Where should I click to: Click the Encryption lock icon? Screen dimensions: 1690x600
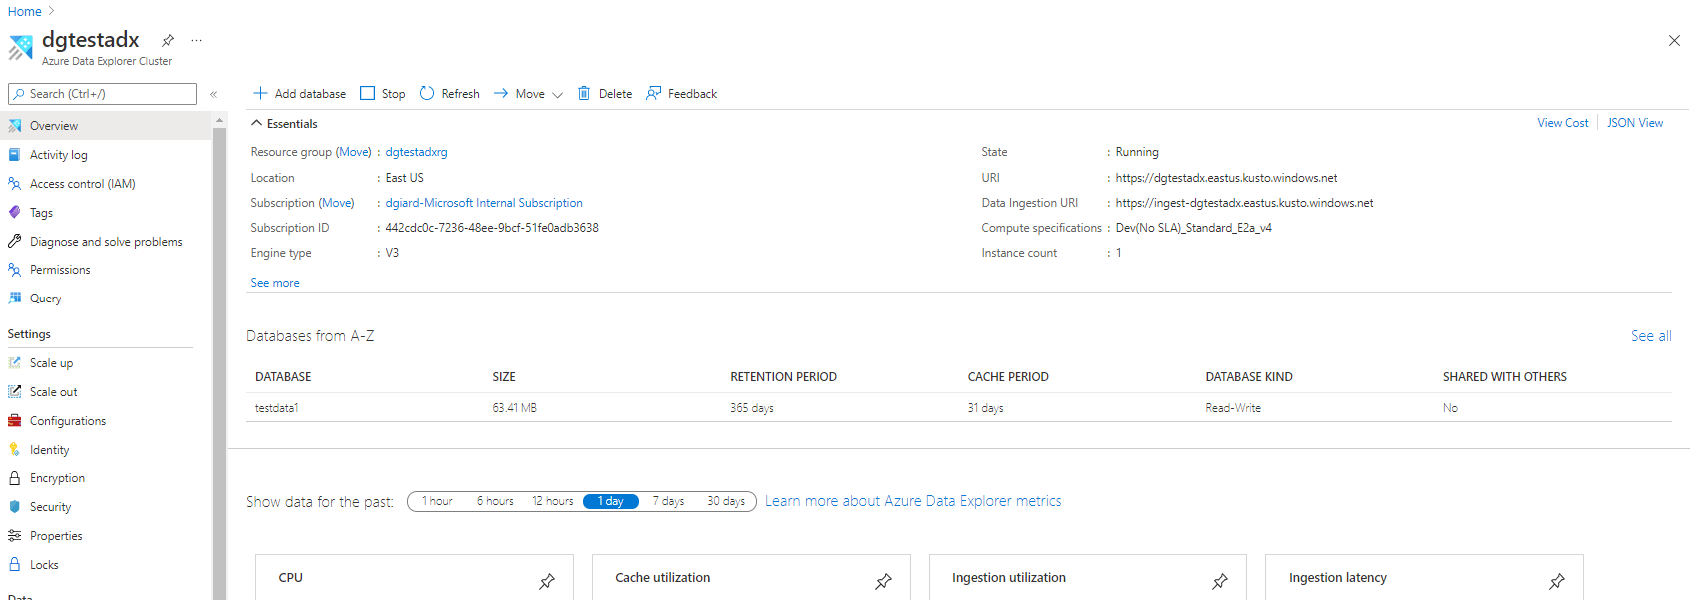point(15,478)
